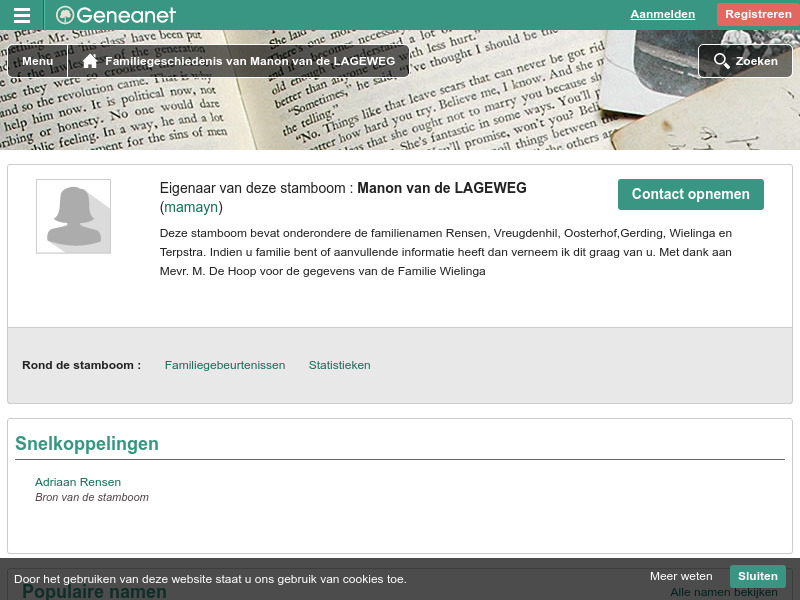The height and width of the screenshot is (600, 800).
Task: Open the Familiegebeurtenissen page
Action: [x=224, y=365]
